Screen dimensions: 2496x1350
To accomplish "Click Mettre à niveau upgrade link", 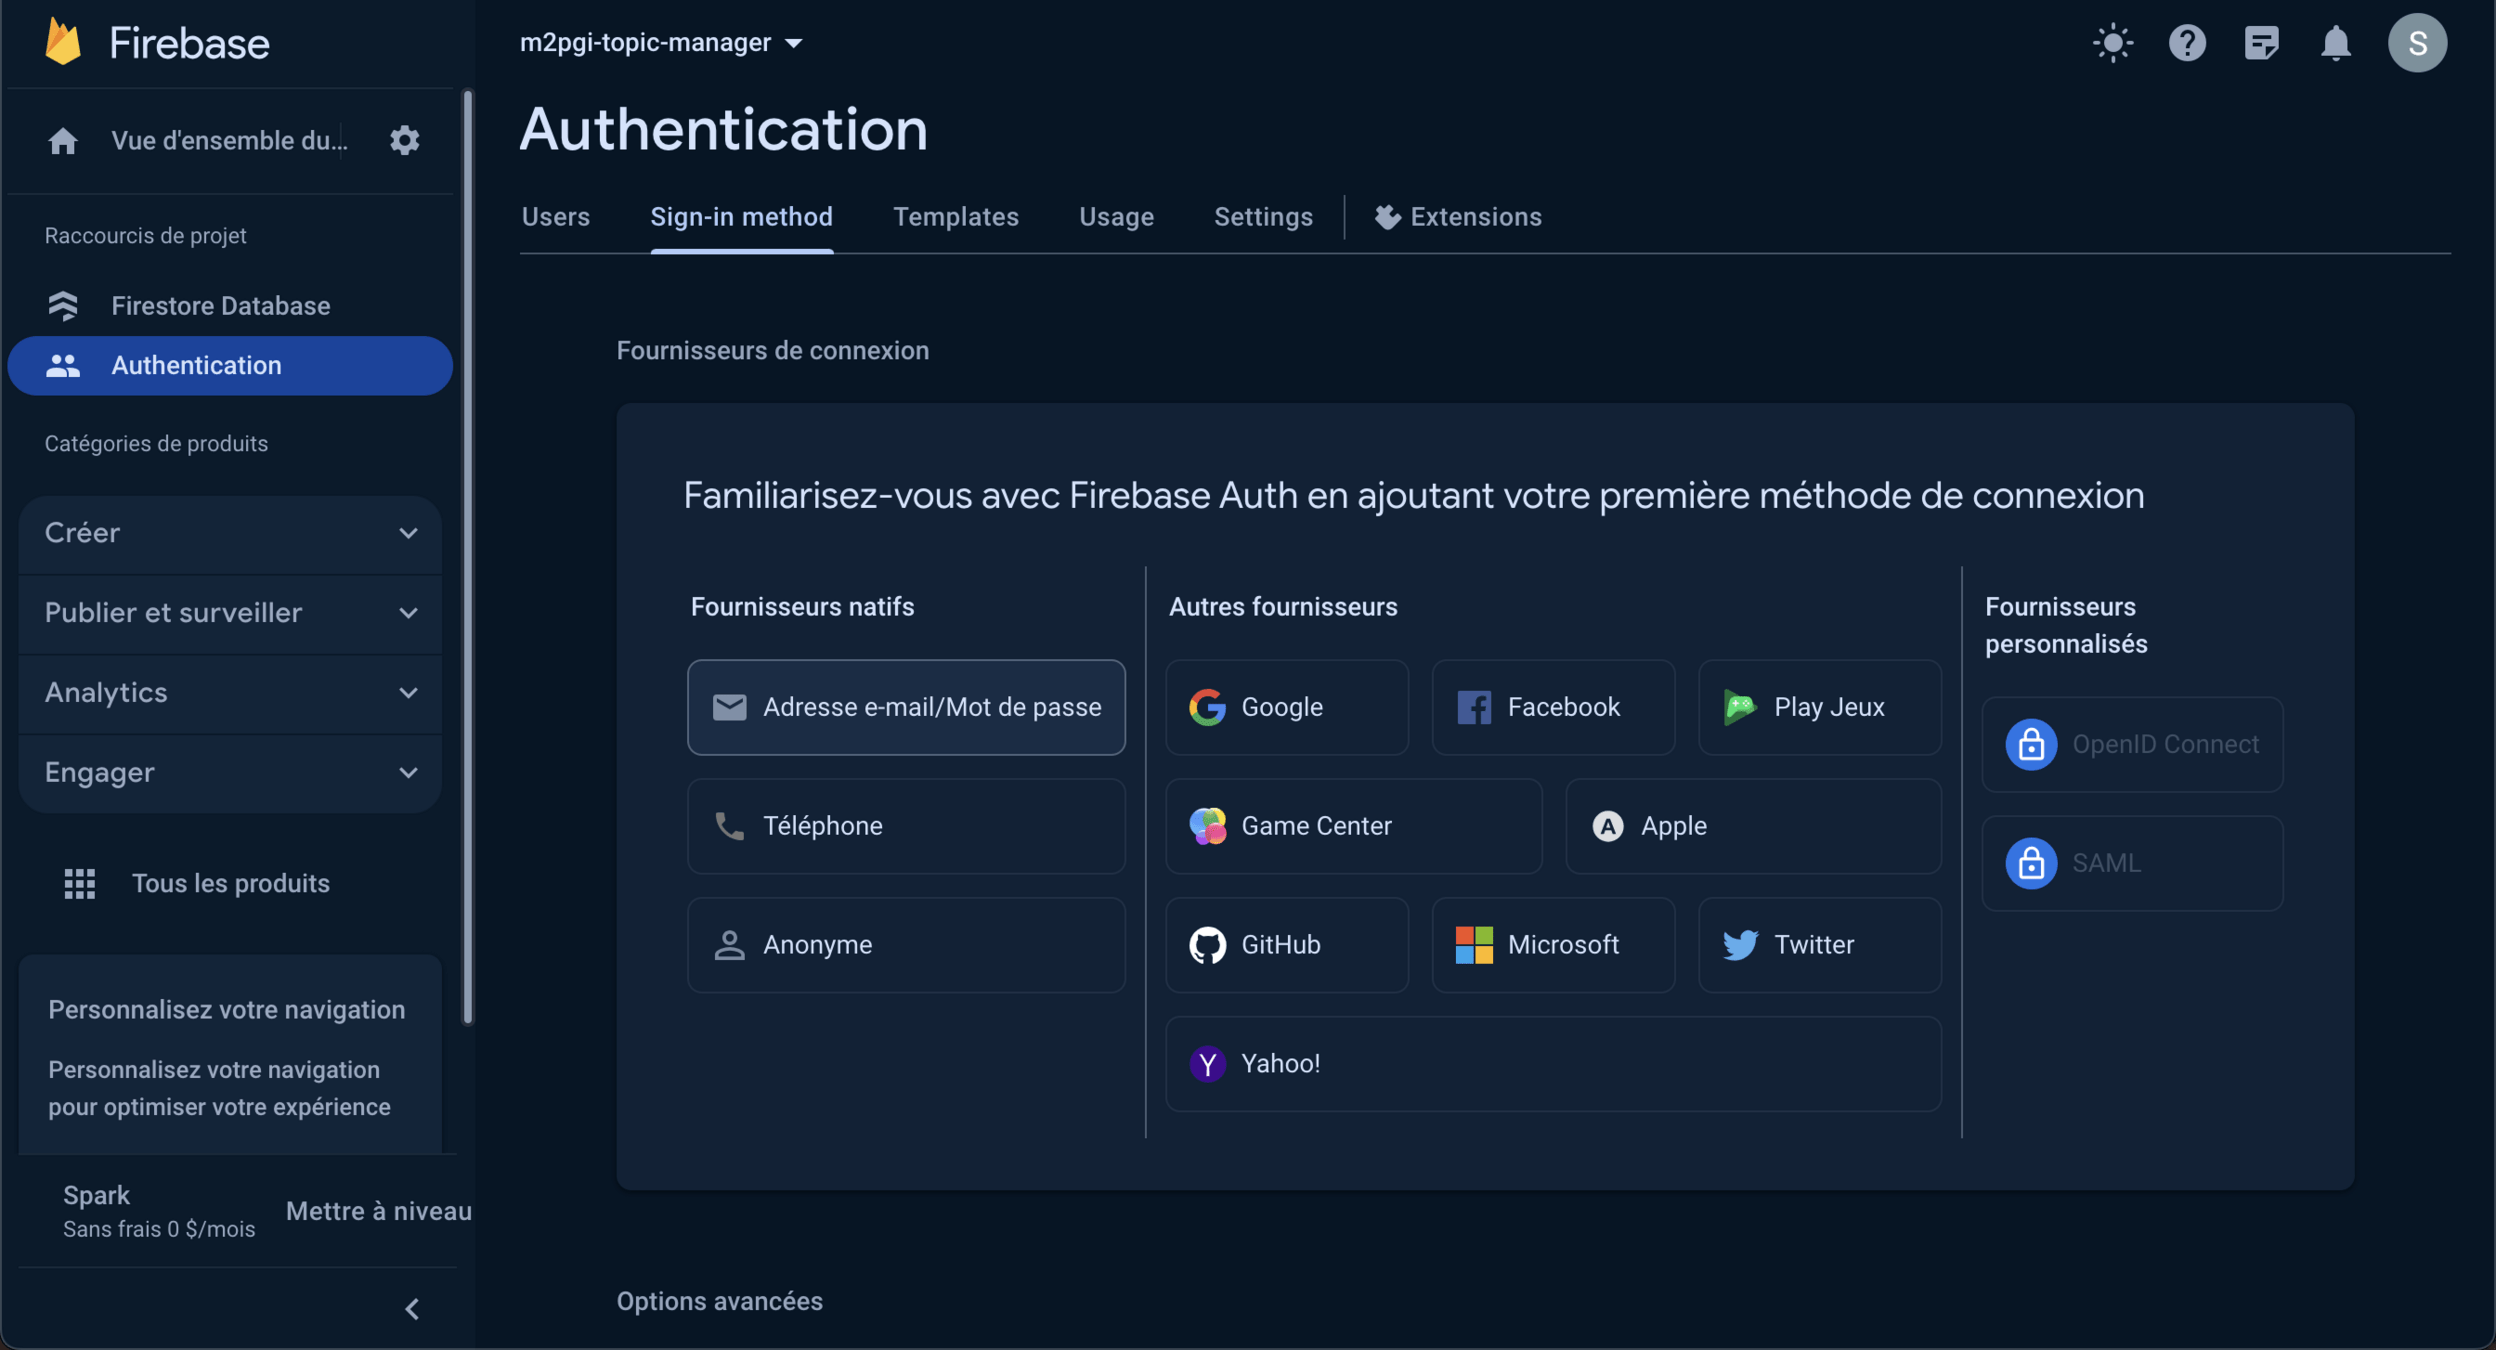I will 378,1211.
